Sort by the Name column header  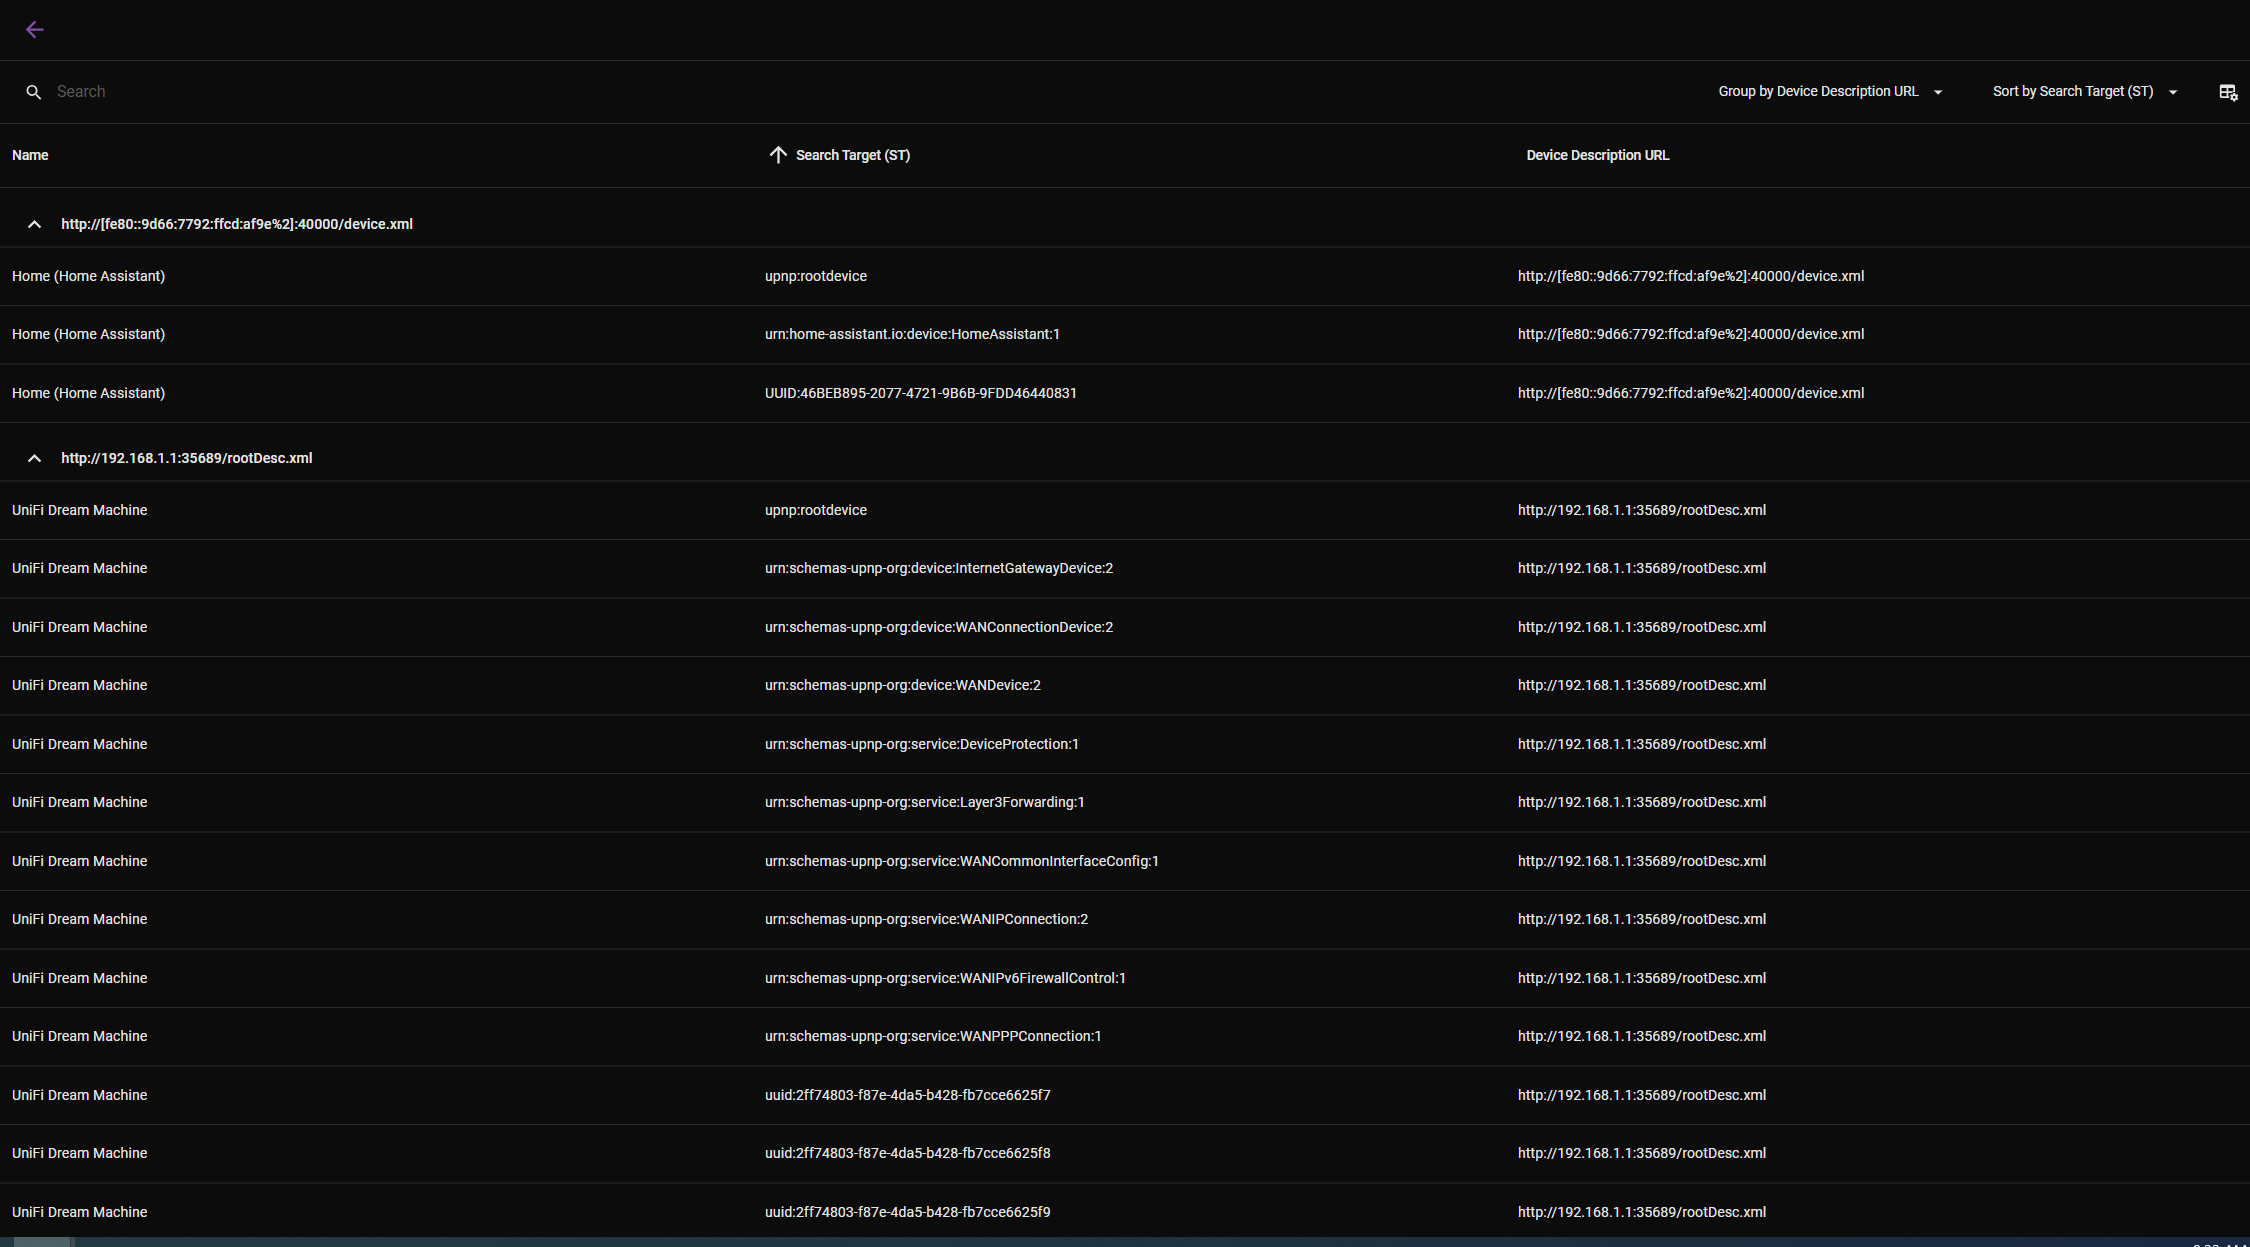(30, 155)
